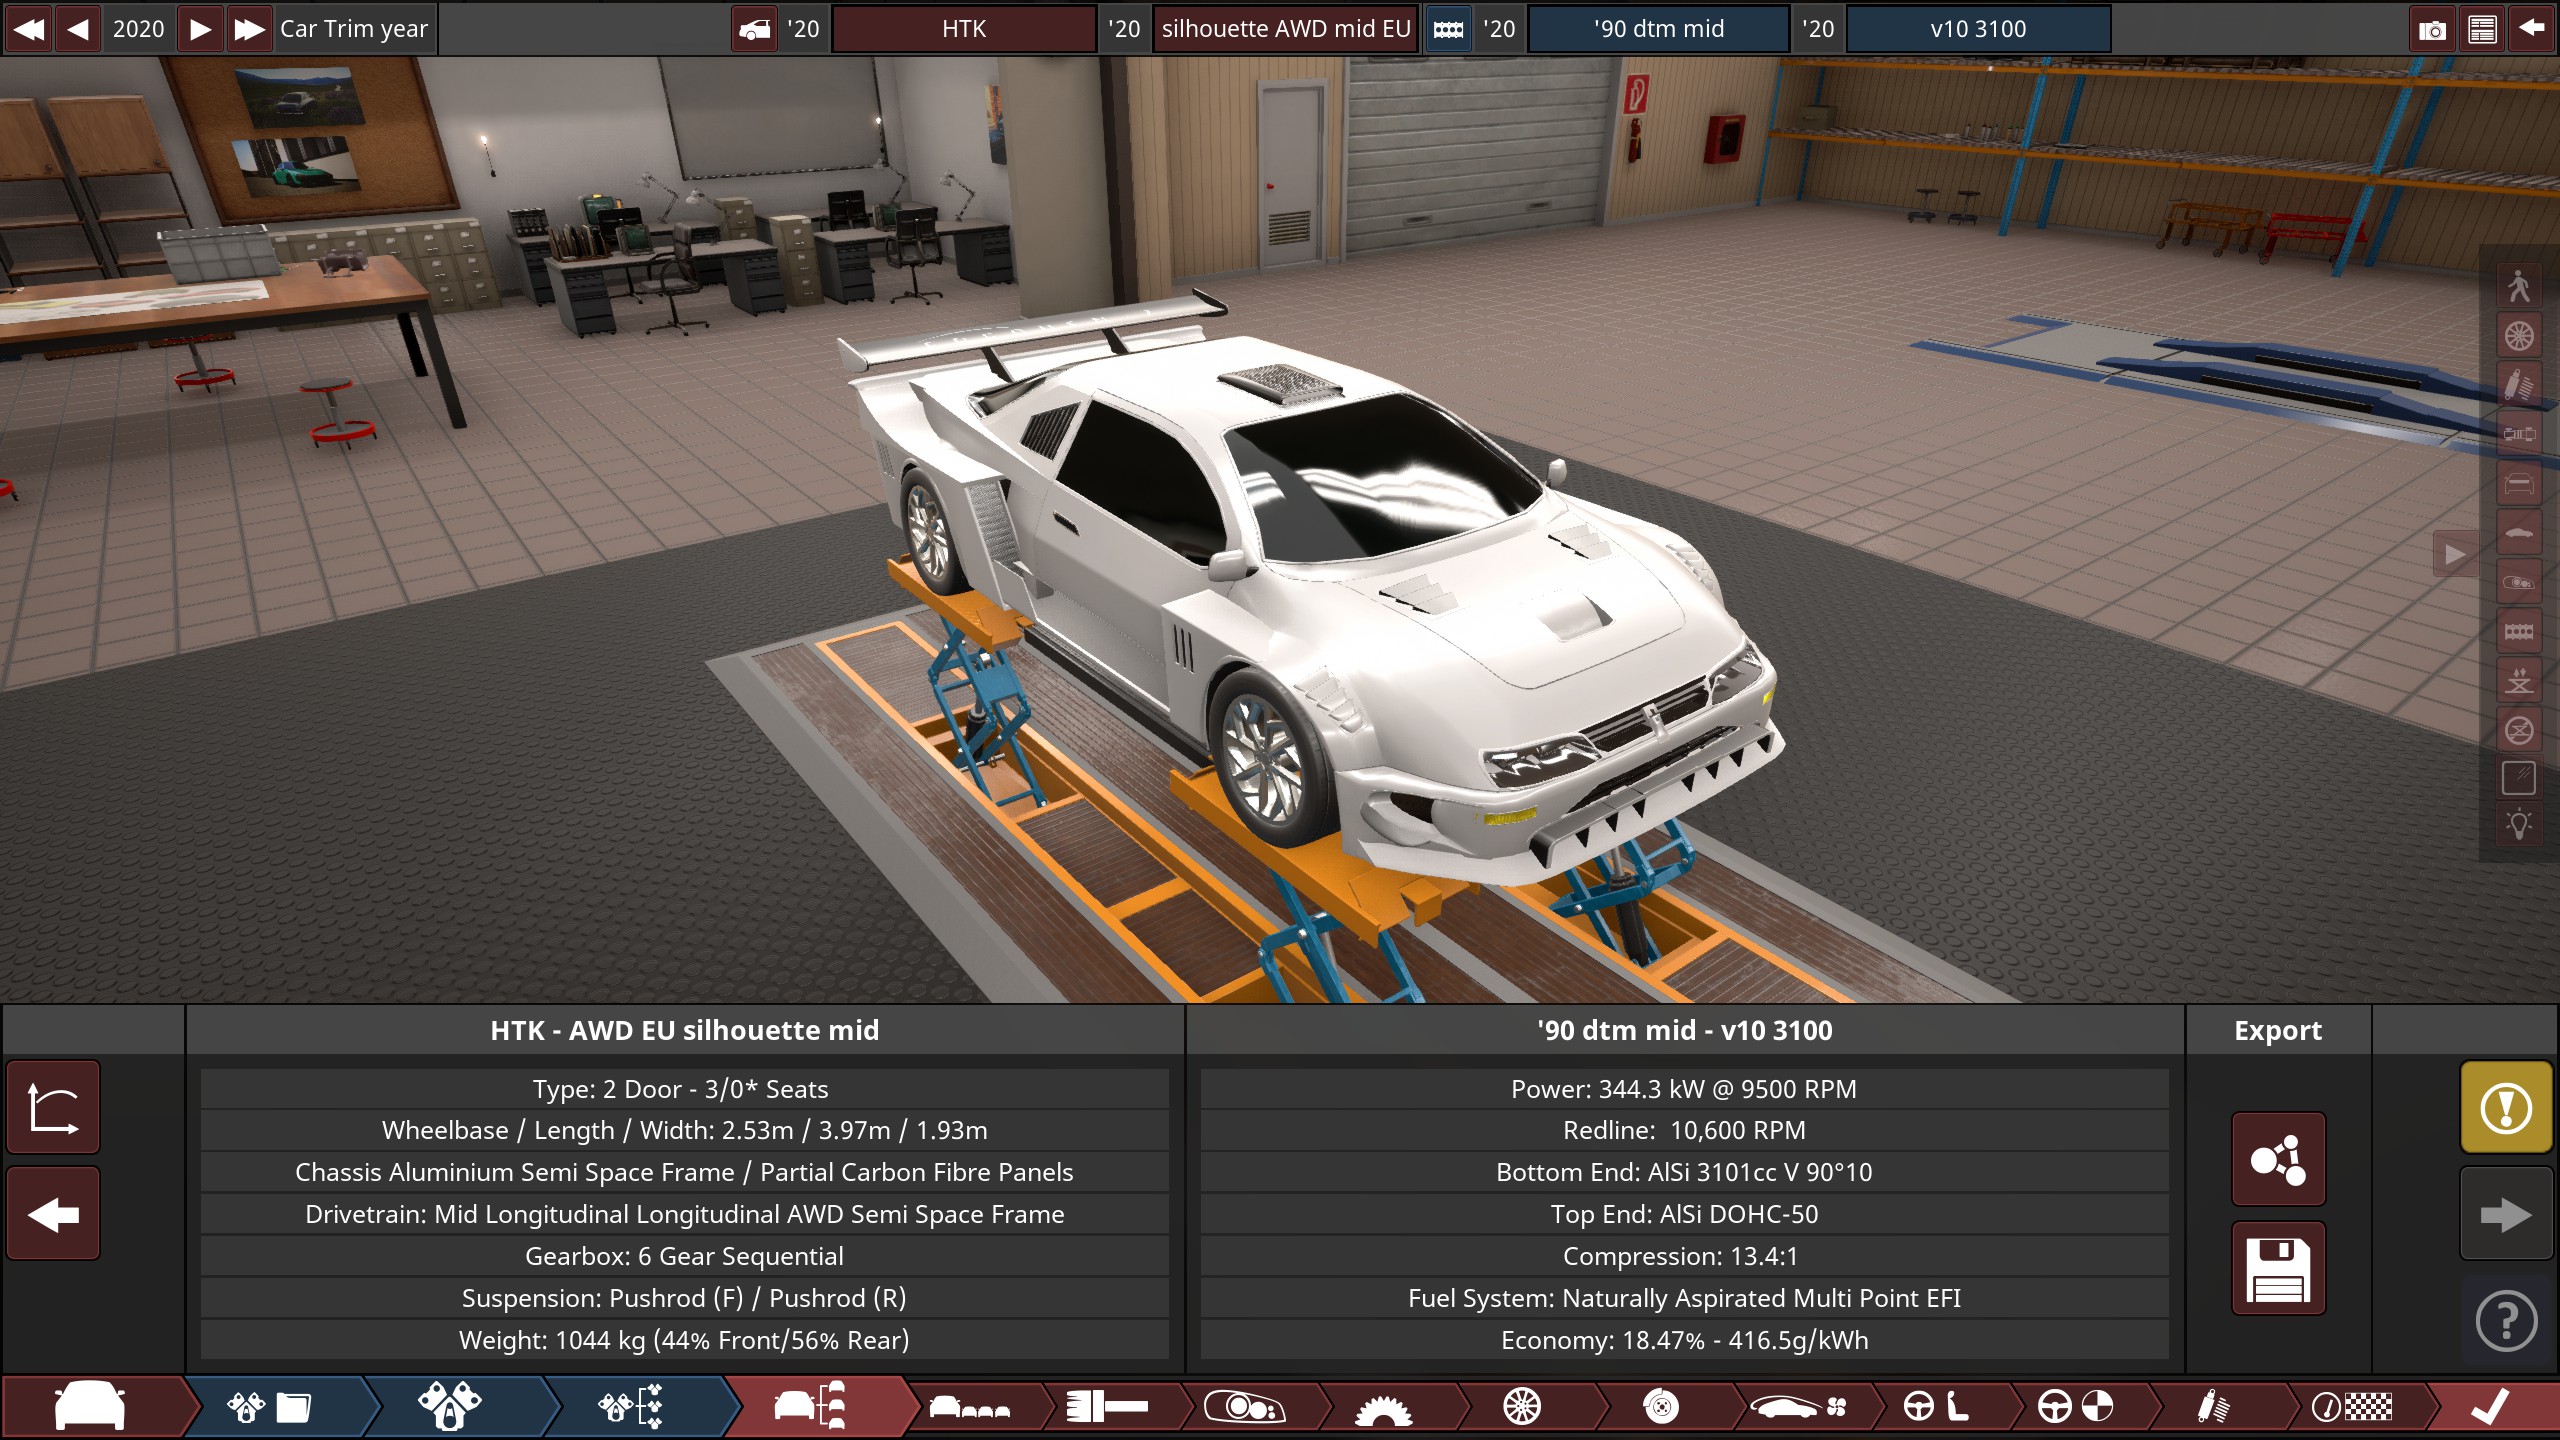This screenshot has width=2560, height=1440.
Task: Open the driving aids and safety tab
Action: coord(2076,1407)
